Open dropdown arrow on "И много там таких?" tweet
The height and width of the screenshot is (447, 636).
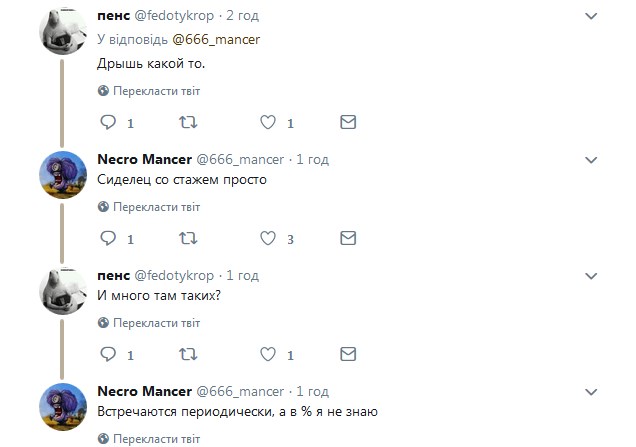[x=592, y=275]
